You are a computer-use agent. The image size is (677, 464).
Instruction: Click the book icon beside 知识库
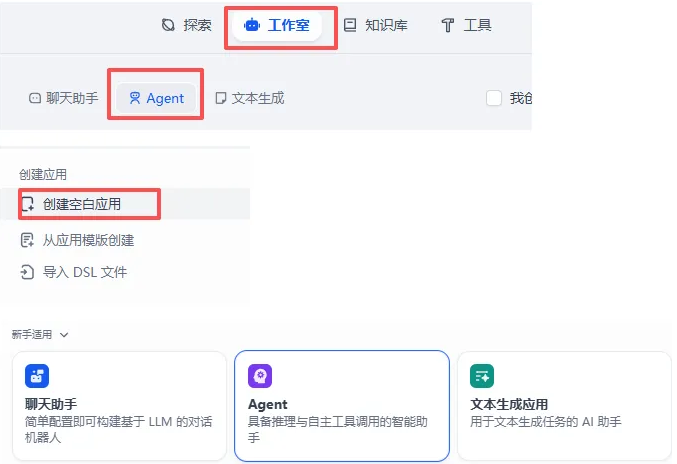[350, 25]
